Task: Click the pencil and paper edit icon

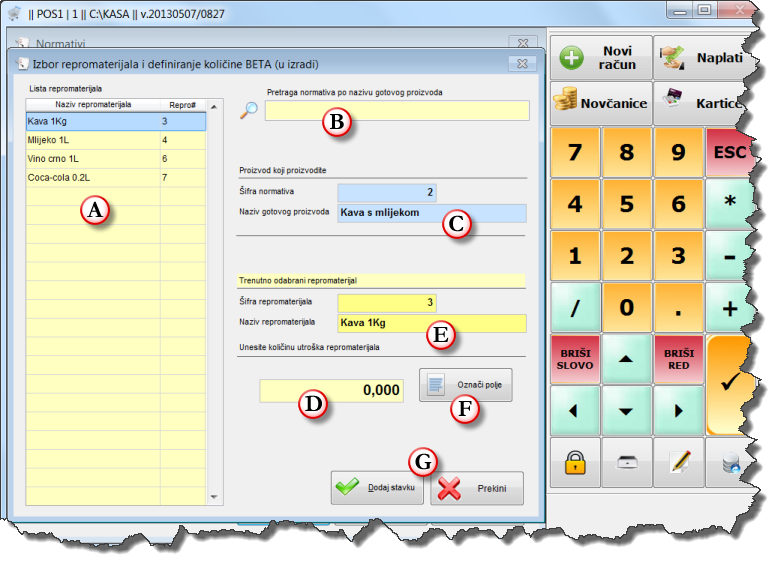Action: click(x=680, y=461)
